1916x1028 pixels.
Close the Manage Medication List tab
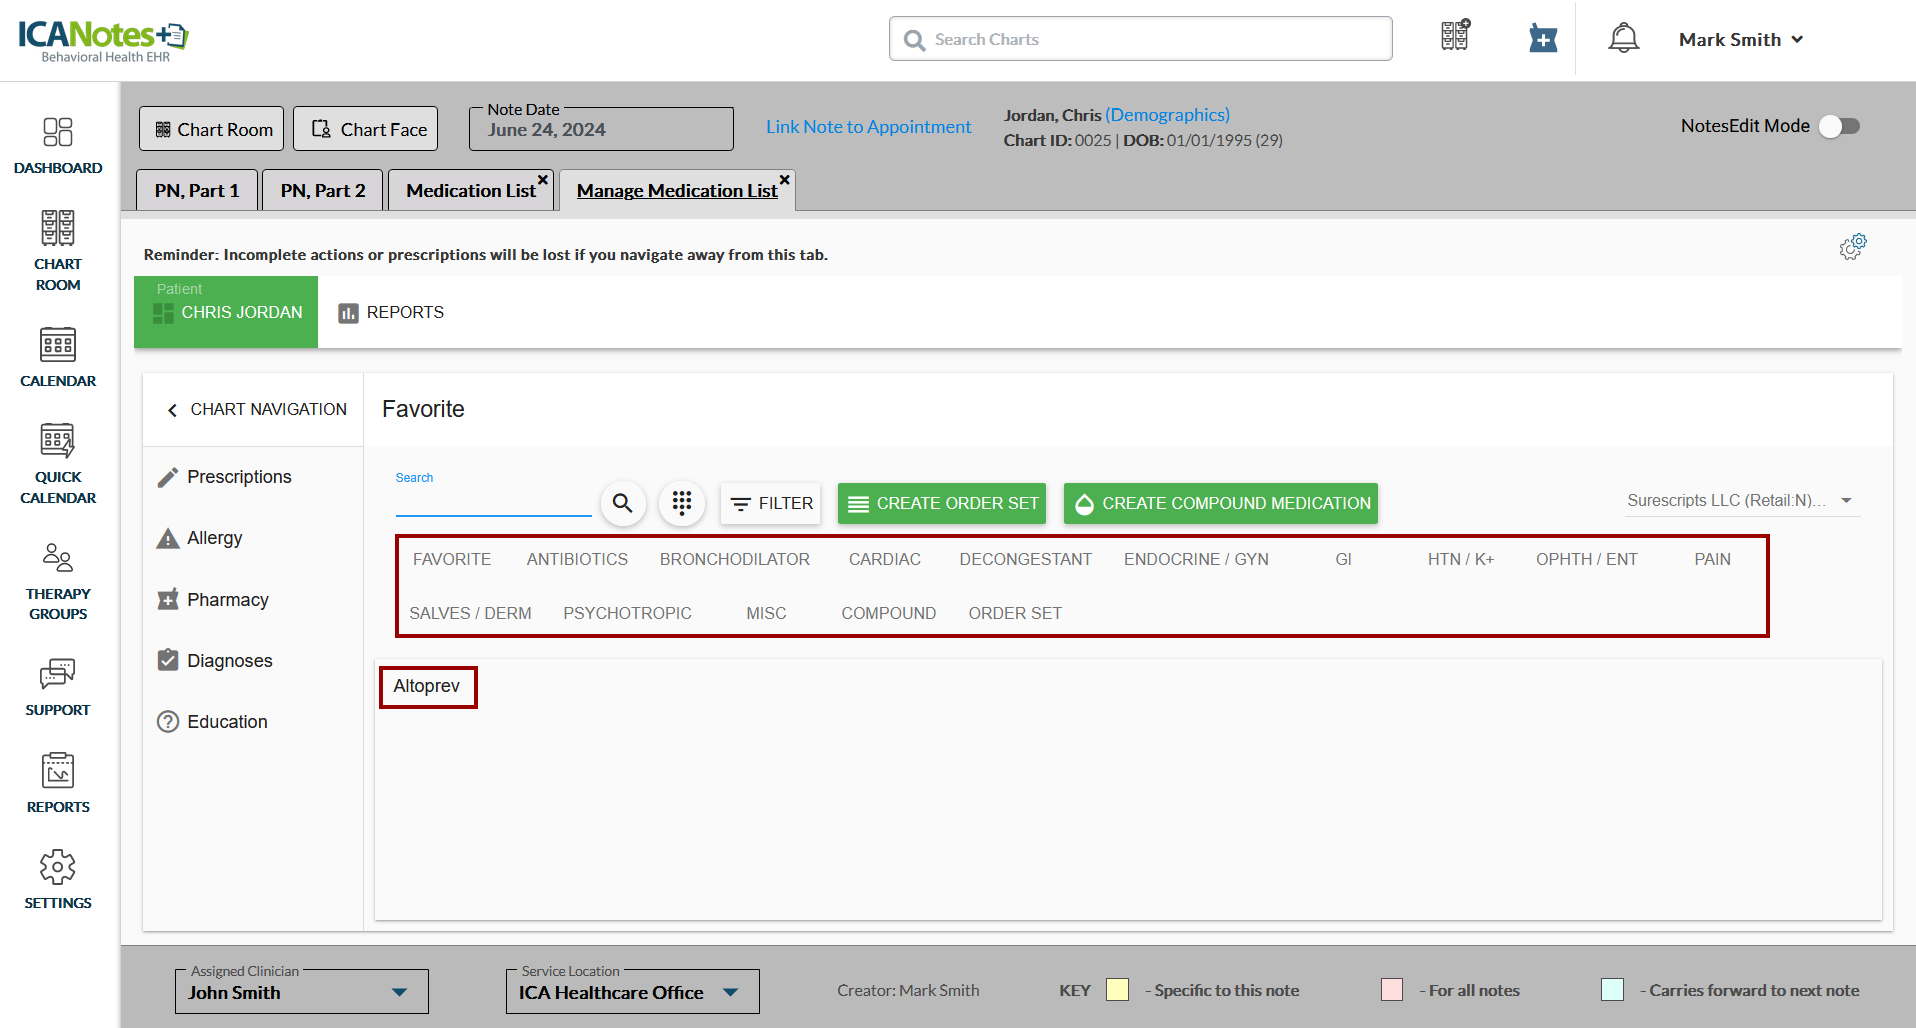point(785,180)
